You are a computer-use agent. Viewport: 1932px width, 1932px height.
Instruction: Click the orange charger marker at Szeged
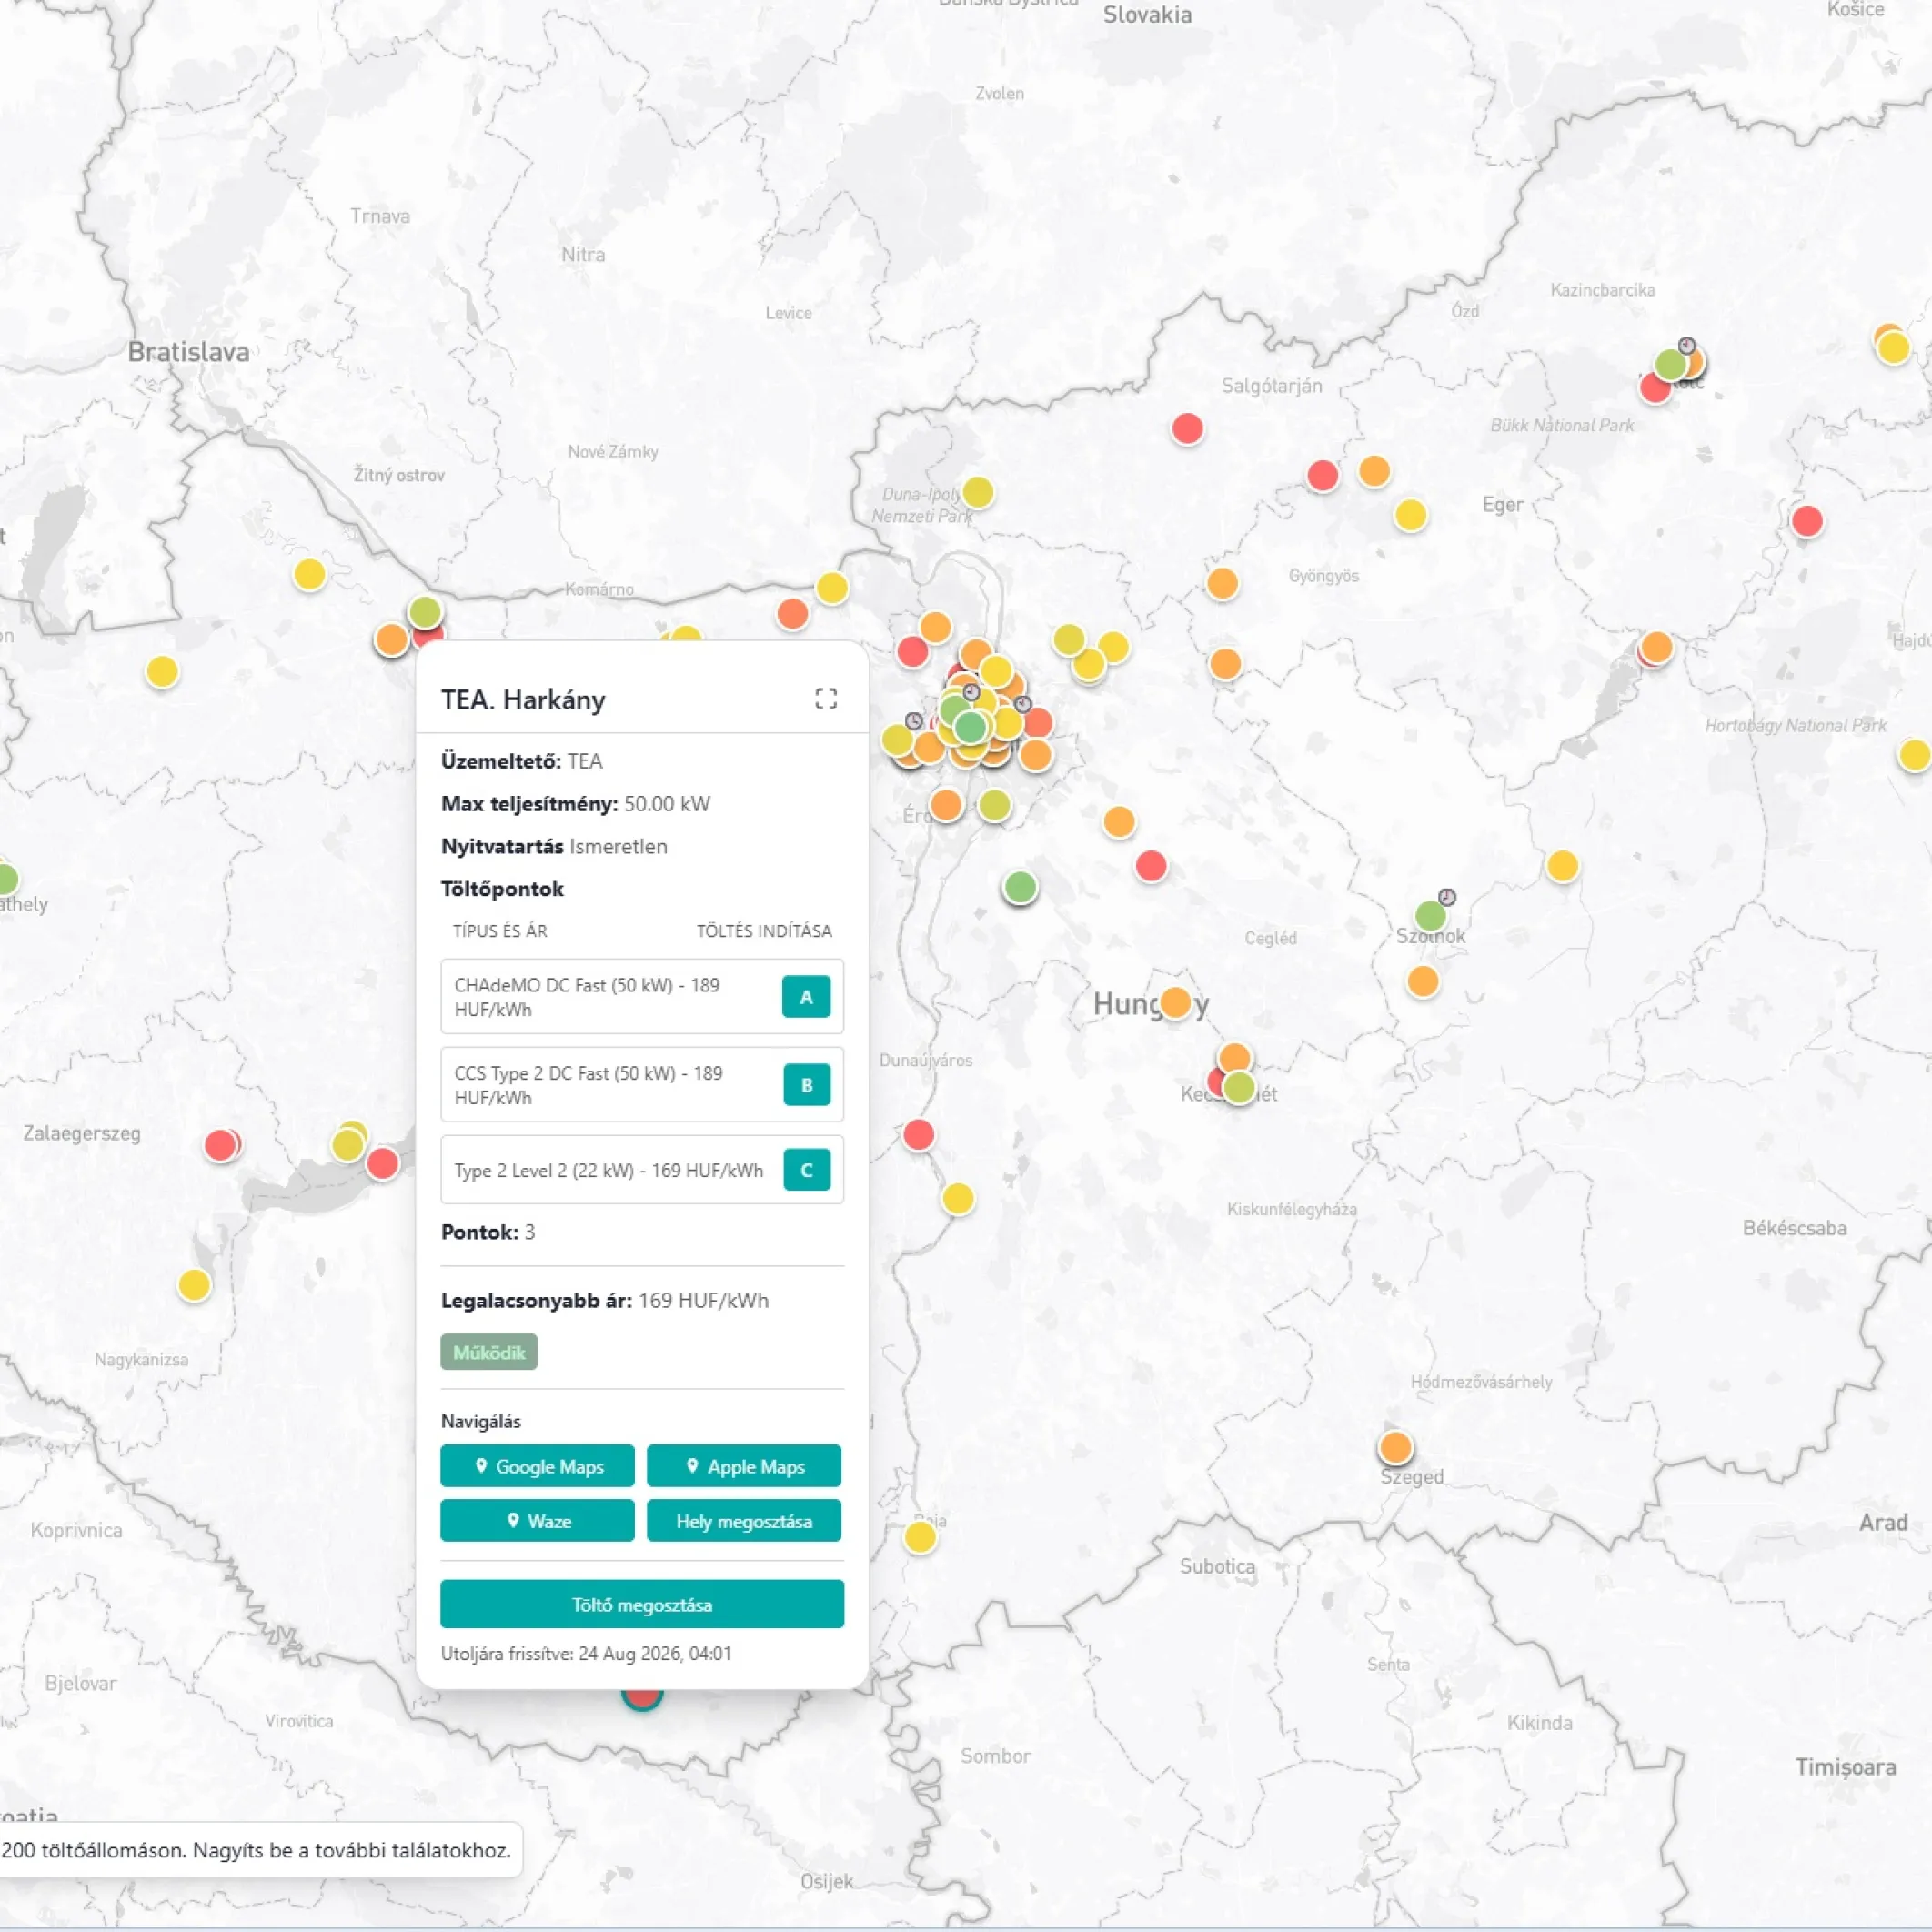pyautogui.click(x=1395, y=1447)
